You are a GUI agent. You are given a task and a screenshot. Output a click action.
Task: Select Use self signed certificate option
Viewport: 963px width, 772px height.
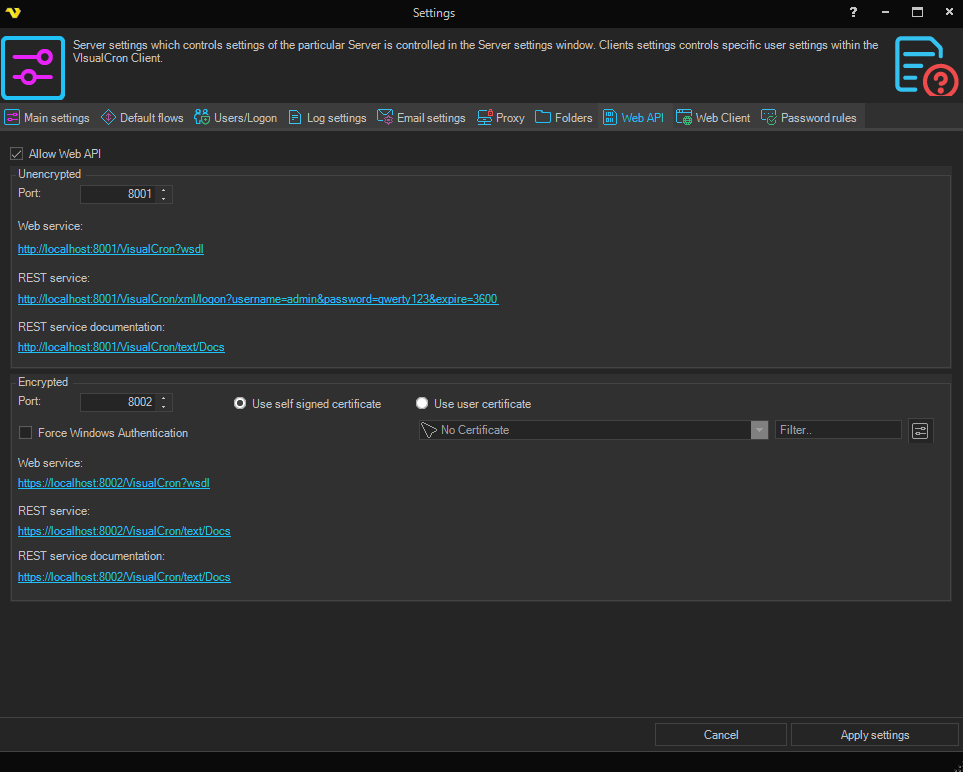(240, 404)
